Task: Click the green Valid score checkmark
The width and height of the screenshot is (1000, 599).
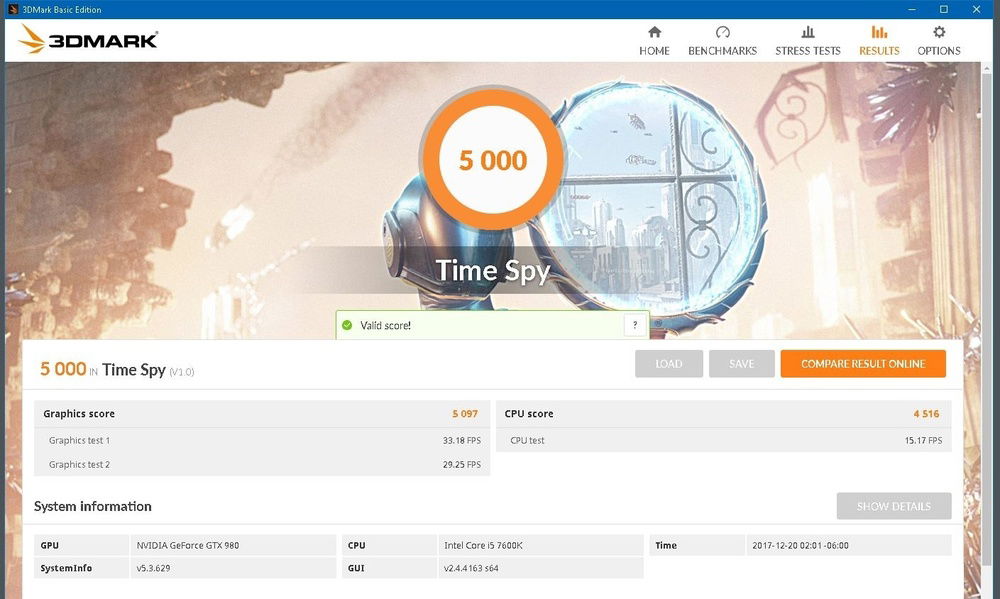Action: (x=347, y=325)
